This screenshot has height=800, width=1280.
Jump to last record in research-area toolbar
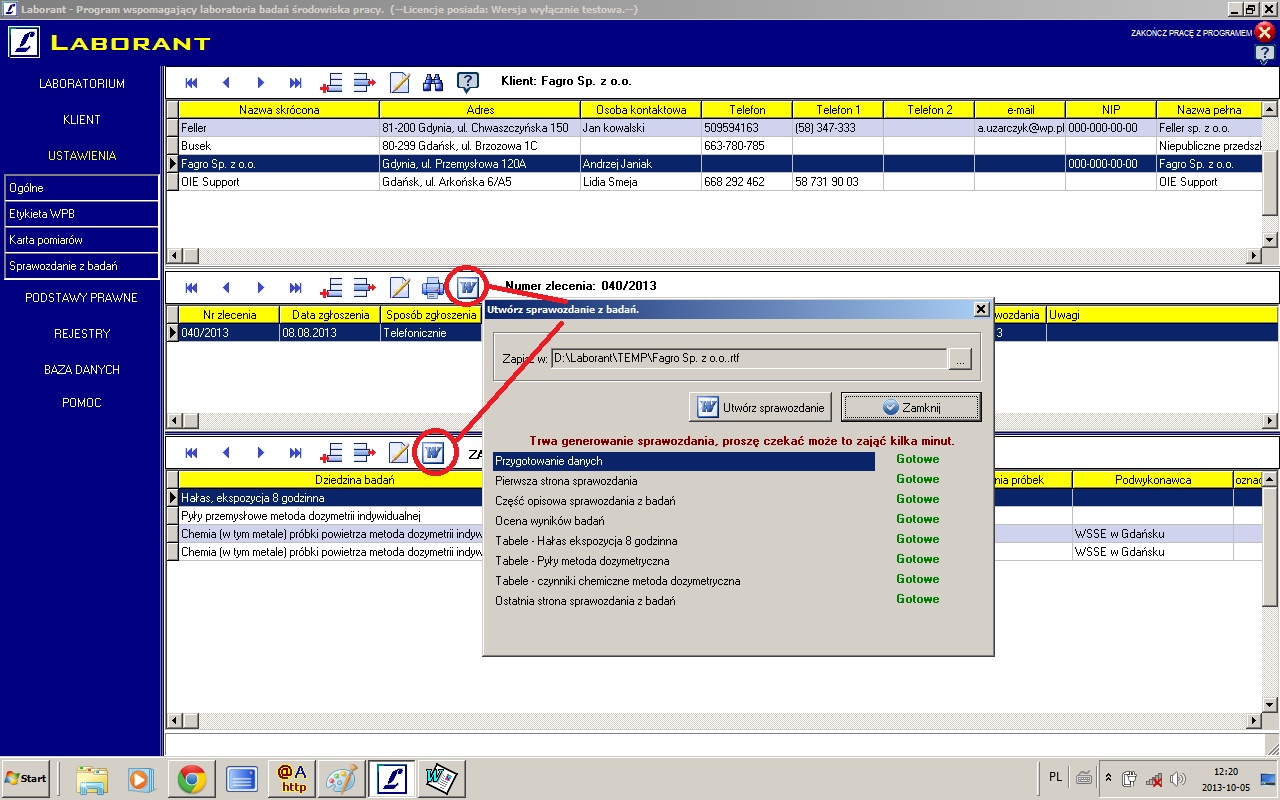click(x=296, y=453)
